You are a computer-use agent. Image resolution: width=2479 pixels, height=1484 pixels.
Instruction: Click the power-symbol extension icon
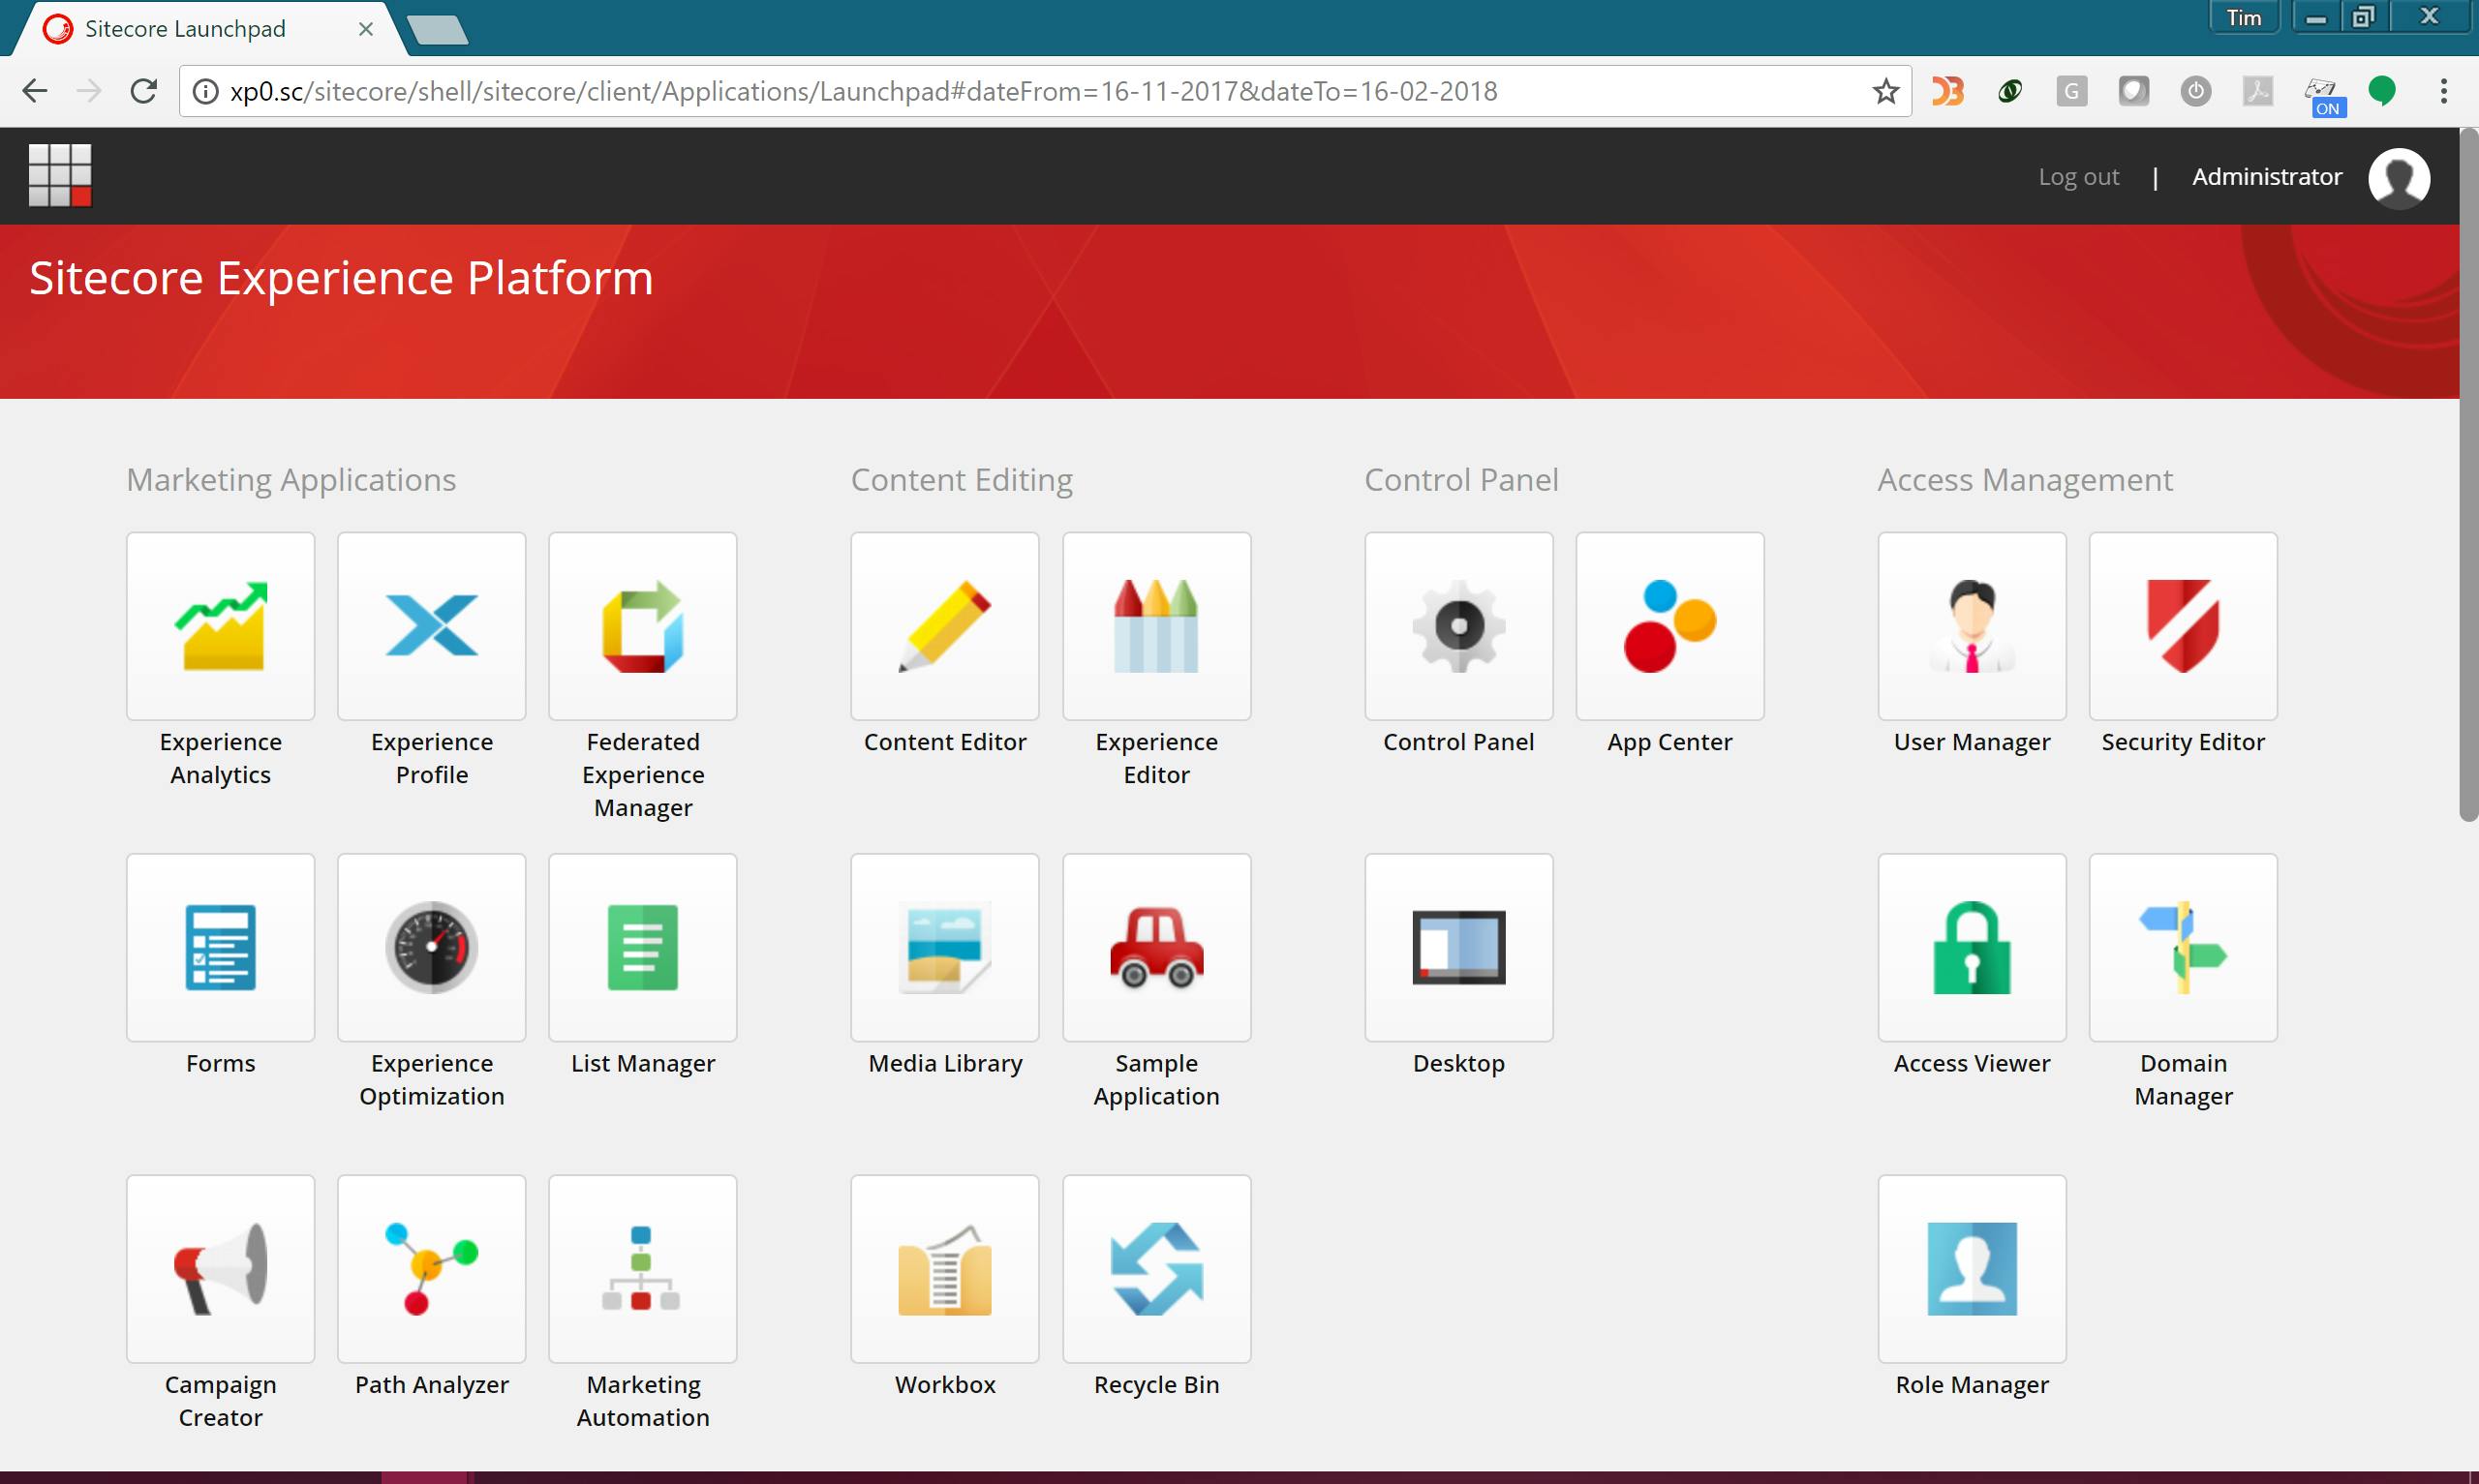click(x=2195, y=91)
